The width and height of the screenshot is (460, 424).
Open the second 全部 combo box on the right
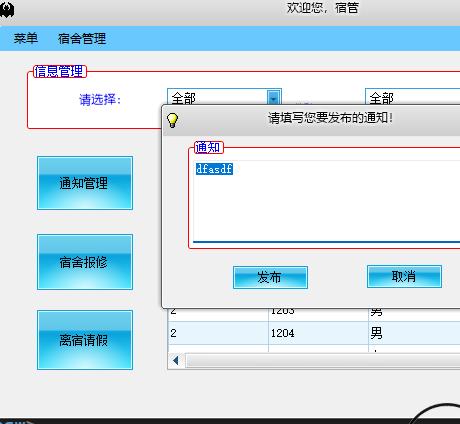[x=413, y=98]
